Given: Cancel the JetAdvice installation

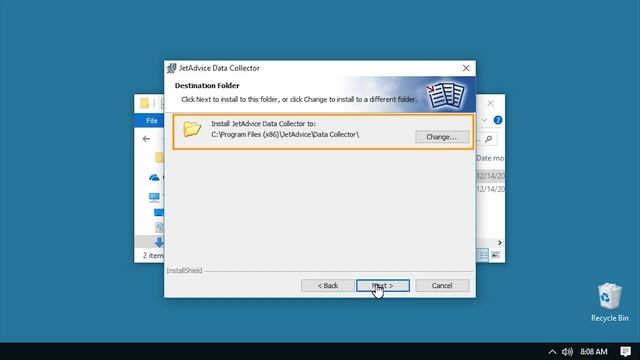Looking at the screenshot, I should [x=442, y=286].
